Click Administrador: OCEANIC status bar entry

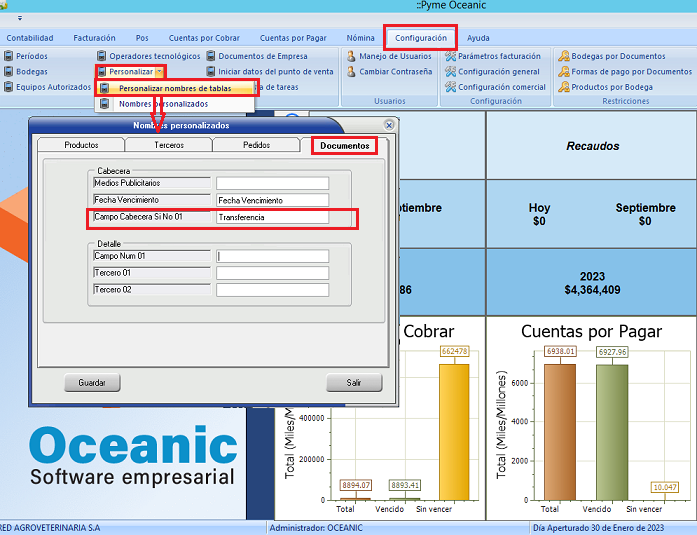316,528
